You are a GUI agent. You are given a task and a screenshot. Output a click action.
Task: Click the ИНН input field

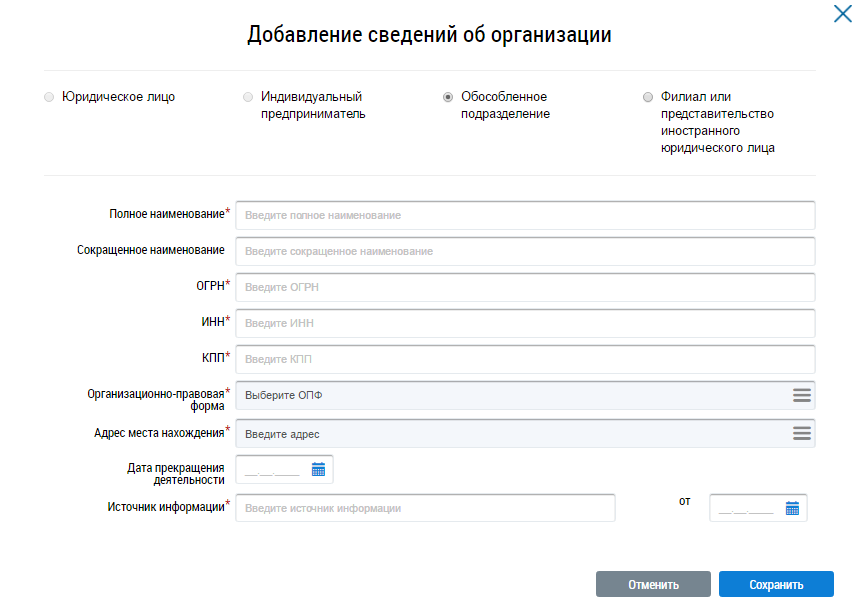(x=525, y=323)
